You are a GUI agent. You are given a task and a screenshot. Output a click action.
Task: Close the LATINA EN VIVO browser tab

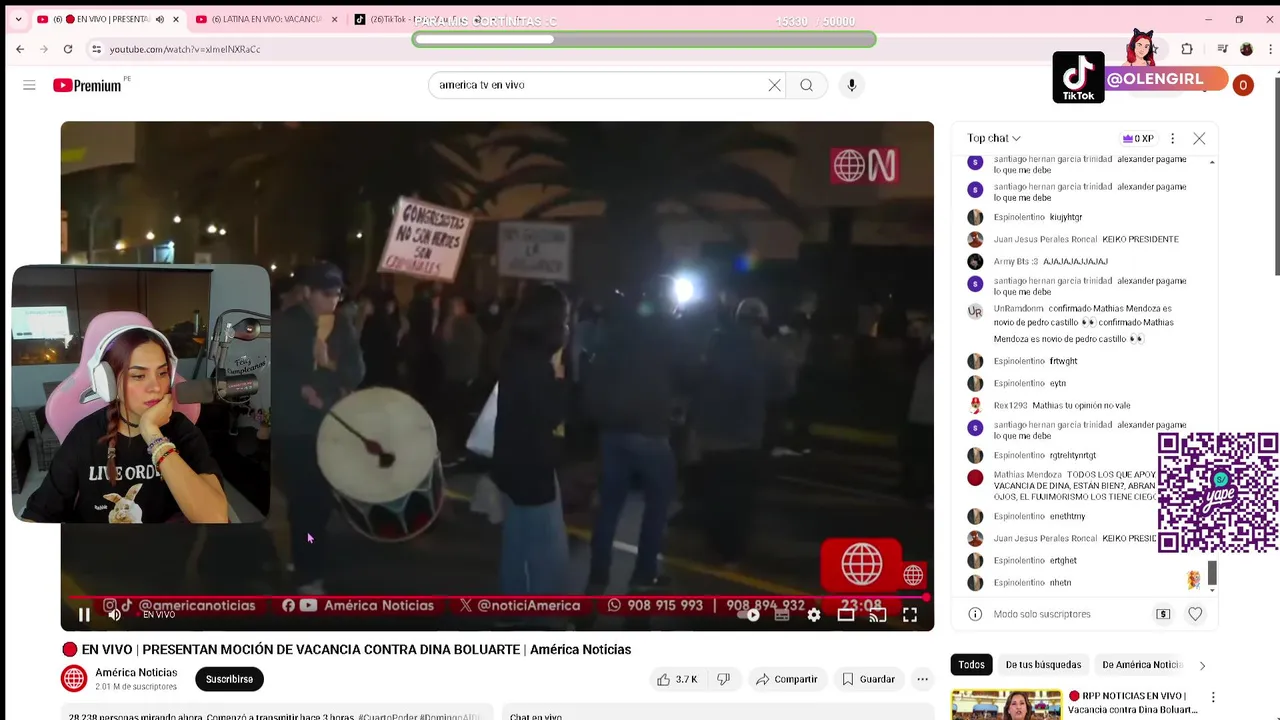tap(334, 19)
